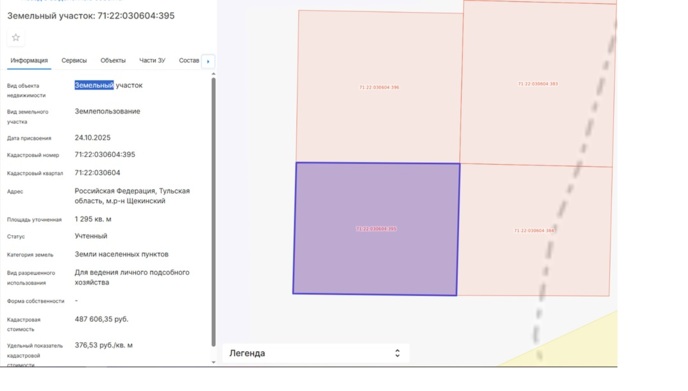The height and width of the screenshot is (391, 688).
Task: Select parcel 71:22:030604:396 on the map
Action: point(379,87)
